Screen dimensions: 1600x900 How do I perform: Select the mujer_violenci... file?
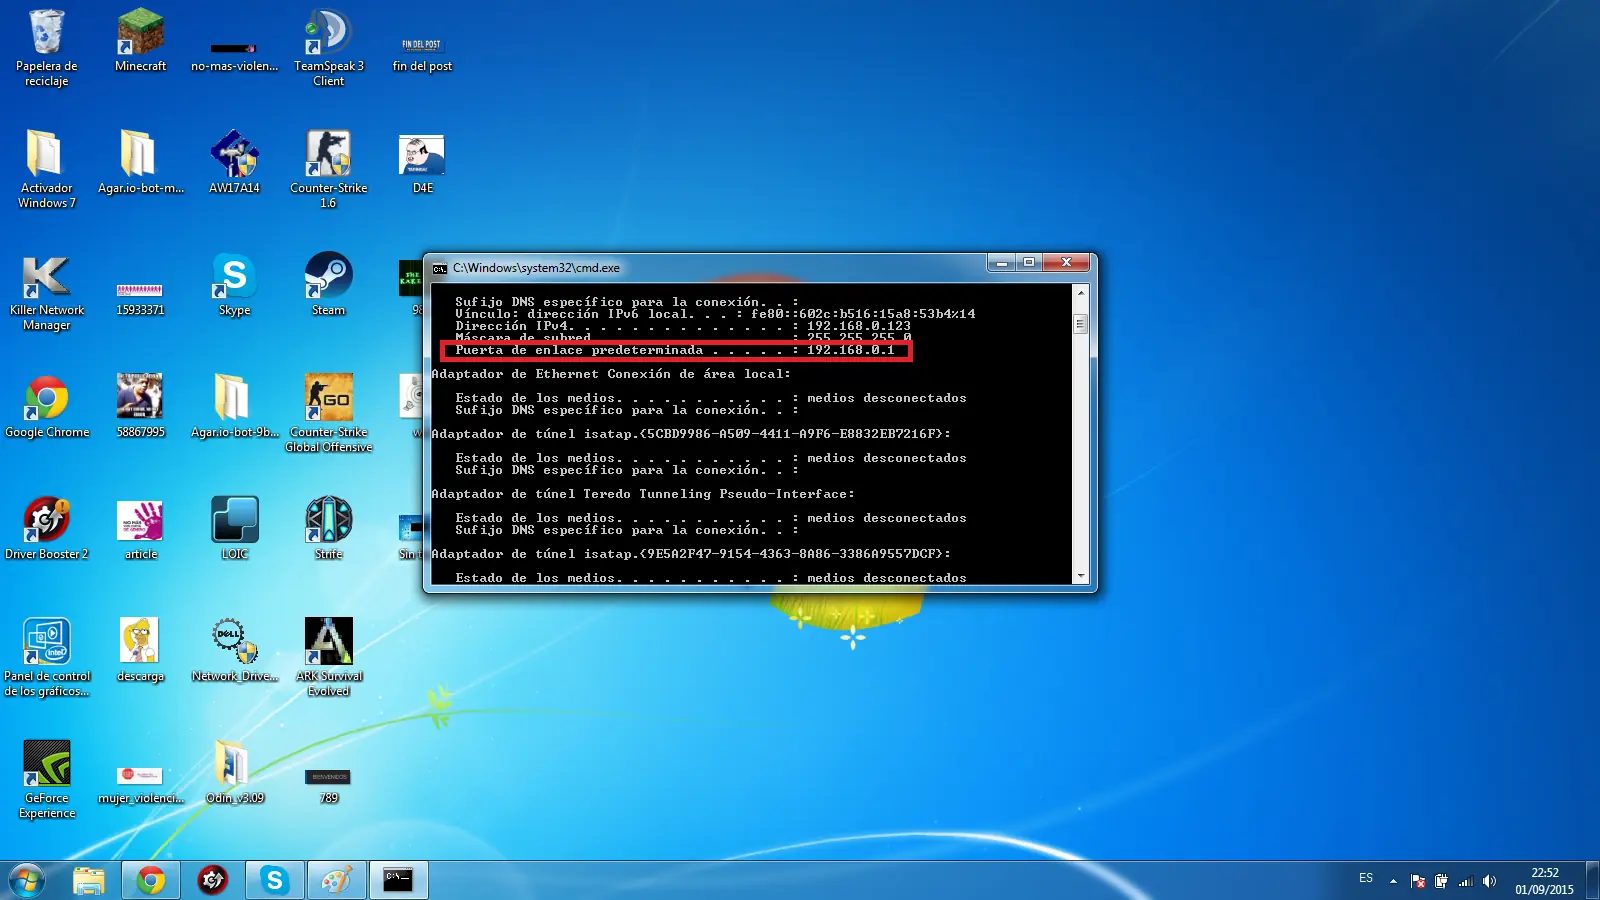pos(140,786)
